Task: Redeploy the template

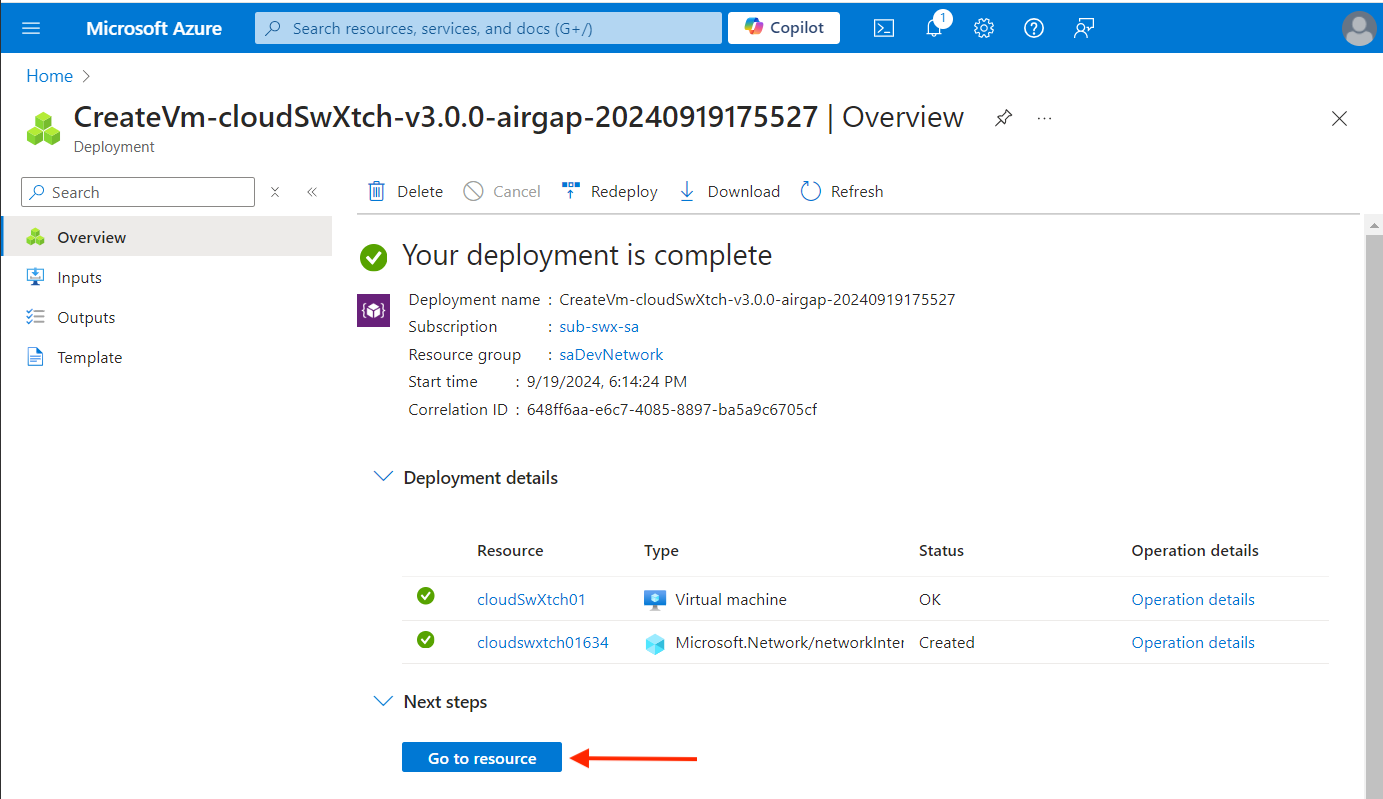Action: (x=609, y=191)
